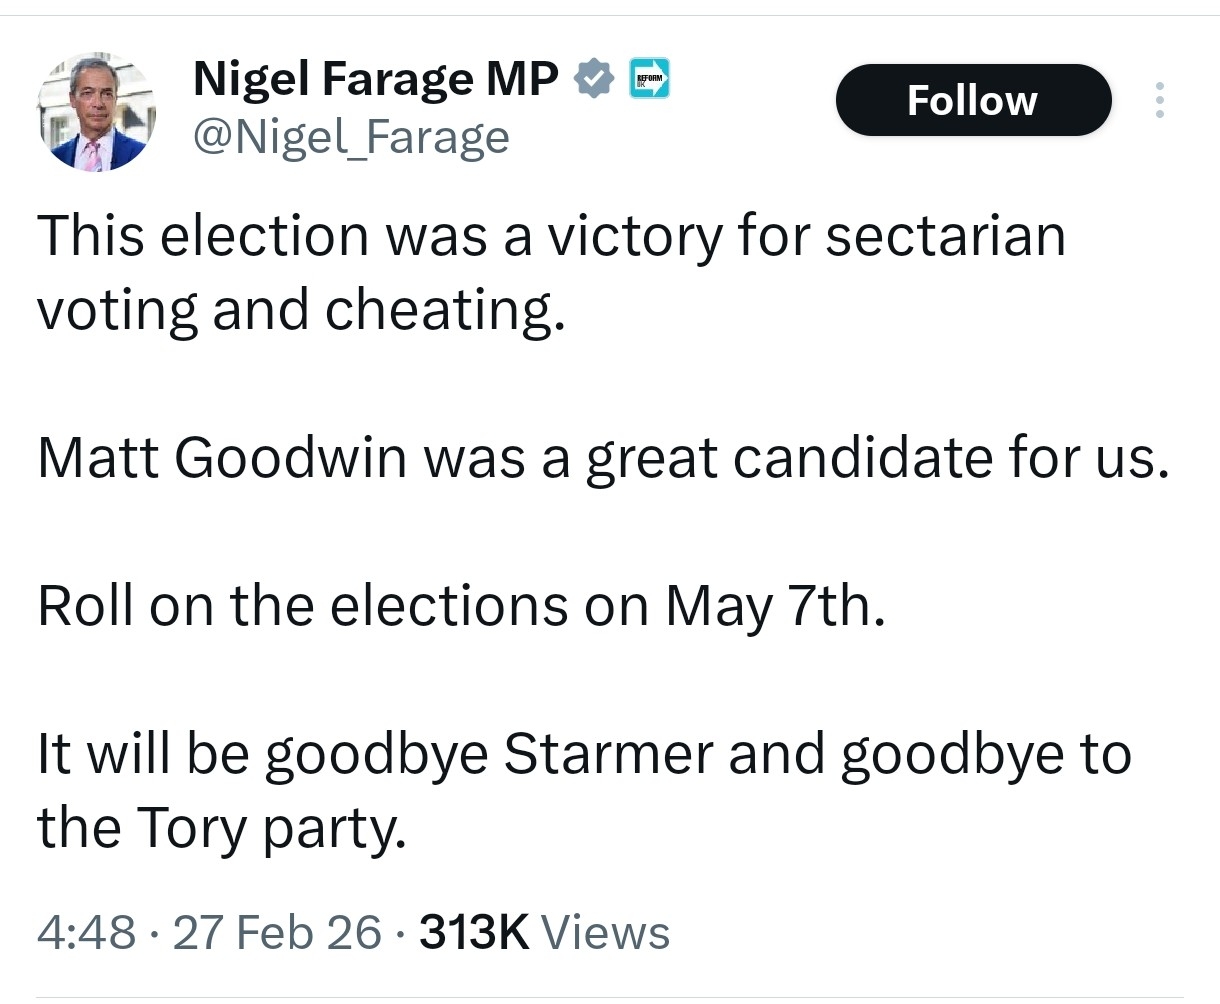Click 'the Tory party' on the last line
The height and width of the screenshot is (1004, 1220).
221,827
